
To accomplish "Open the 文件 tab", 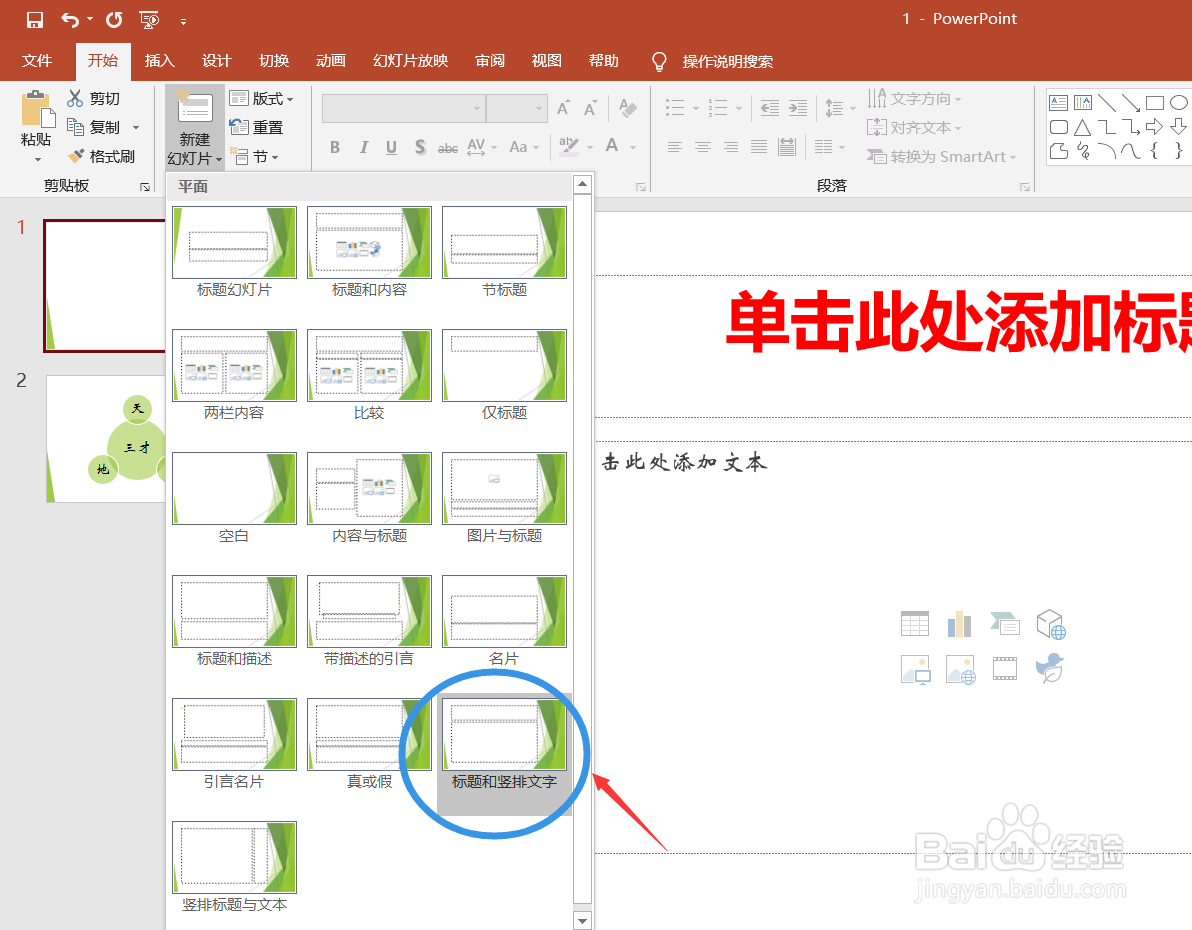I will point(36,61).
